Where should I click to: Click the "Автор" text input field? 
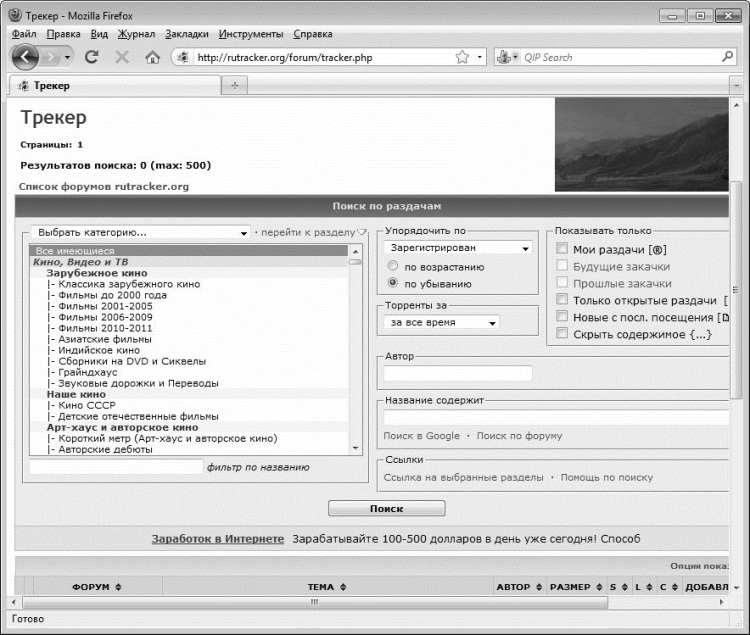[x=458, y=373]
